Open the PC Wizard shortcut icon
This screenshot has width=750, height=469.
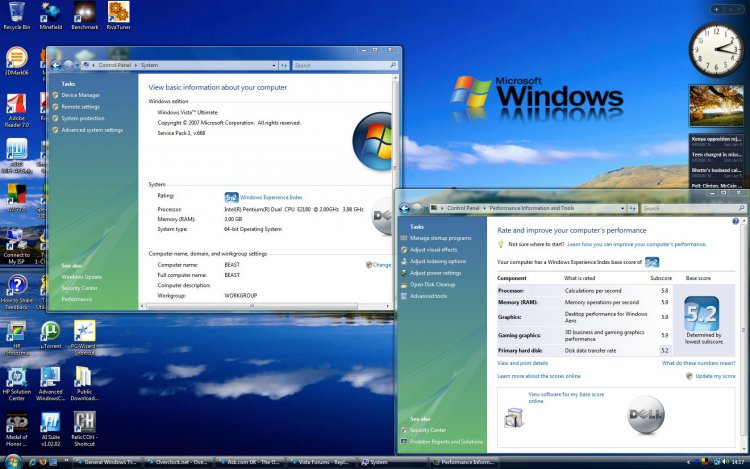tap(84, 338)
